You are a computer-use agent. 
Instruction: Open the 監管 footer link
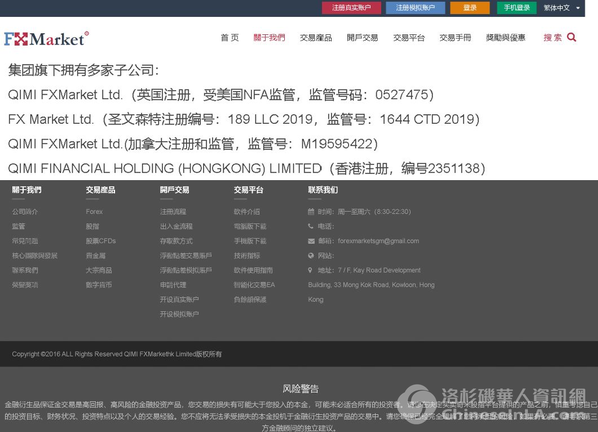tap(18, 226)
